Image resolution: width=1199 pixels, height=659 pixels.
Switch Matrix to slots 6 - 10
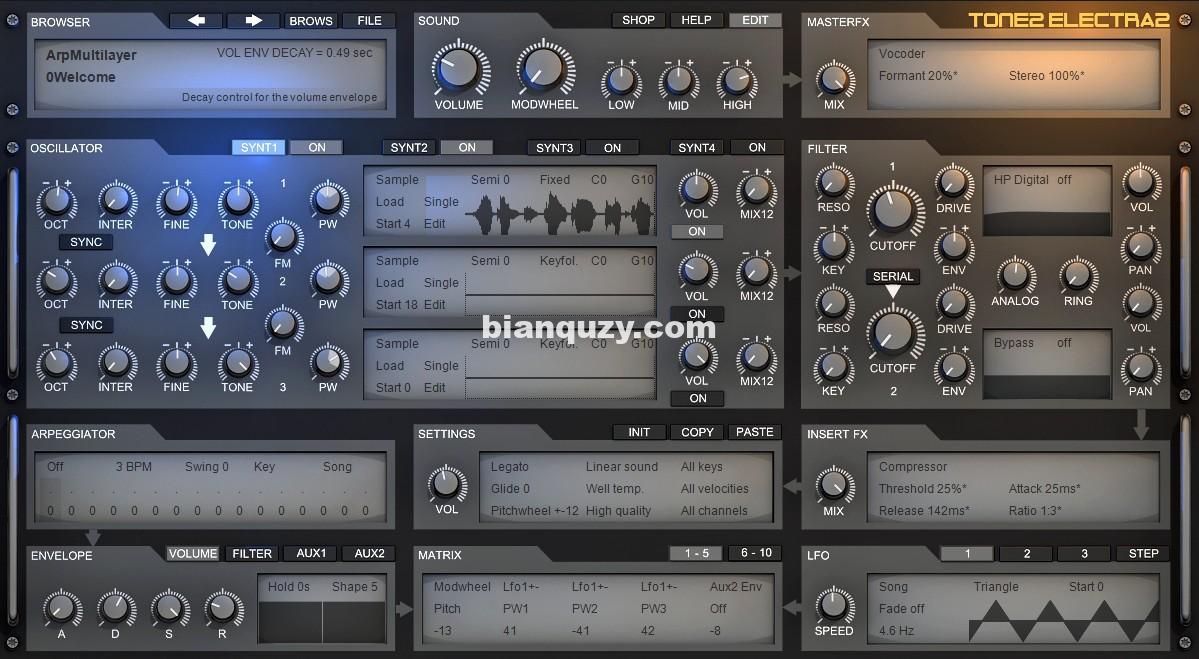click(x=755, y=553)
